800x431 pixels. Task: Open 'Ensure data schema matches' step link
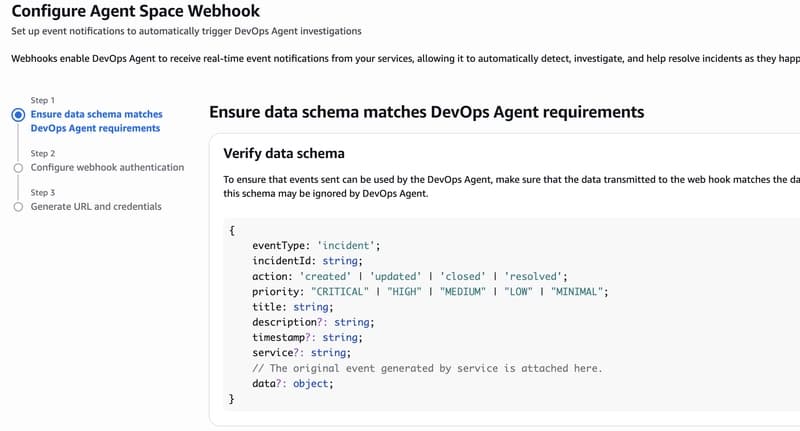click(x=96, y=121)
